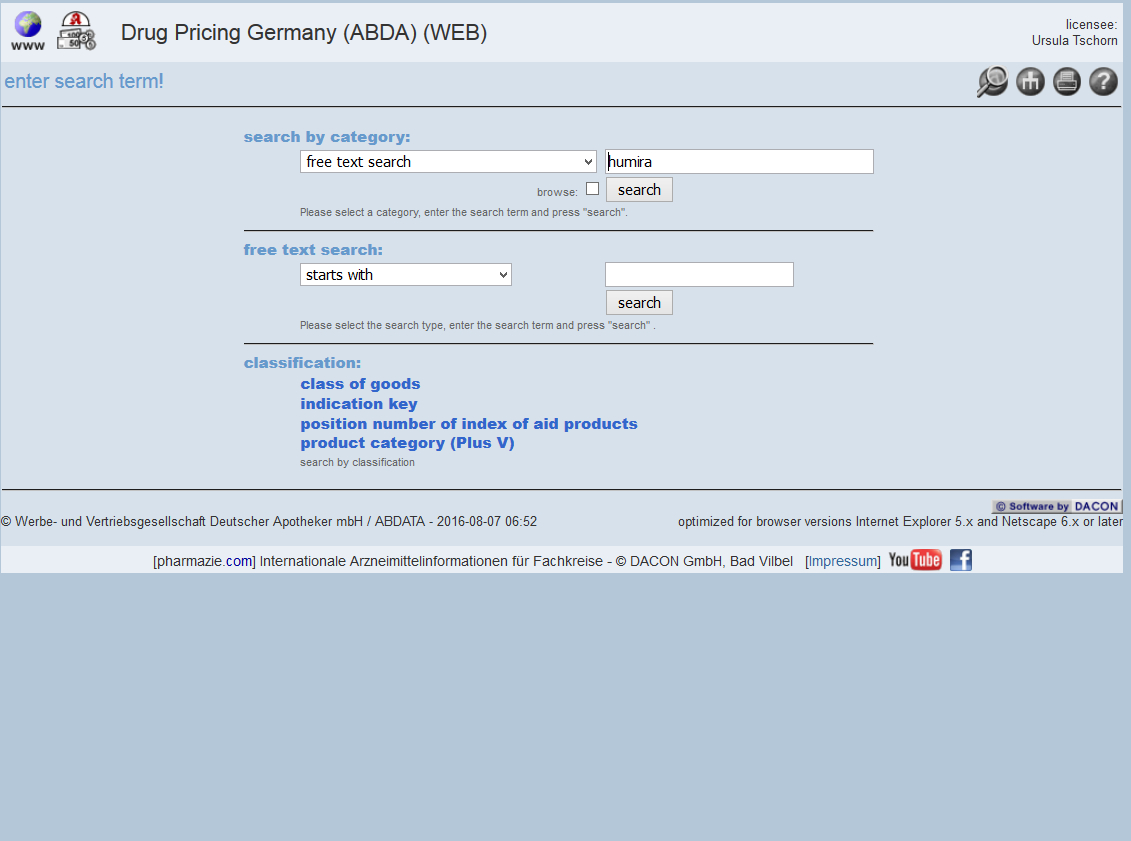Screen dimensions: 1131x841
Task: Open the Impressum link in footer
Action: point(843,561)
